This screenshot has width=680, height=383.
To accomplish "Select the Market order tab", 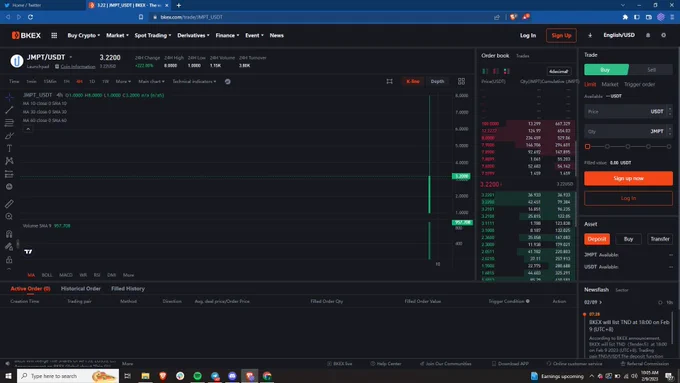I will click(x=609, y=85).
